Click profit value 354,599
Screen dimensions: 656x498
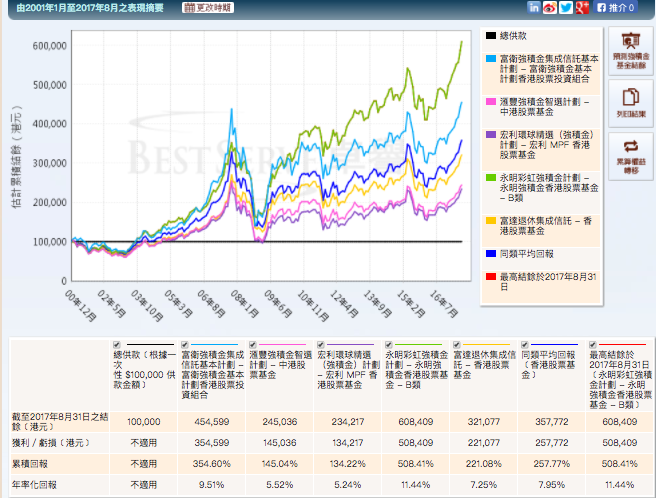212,443
